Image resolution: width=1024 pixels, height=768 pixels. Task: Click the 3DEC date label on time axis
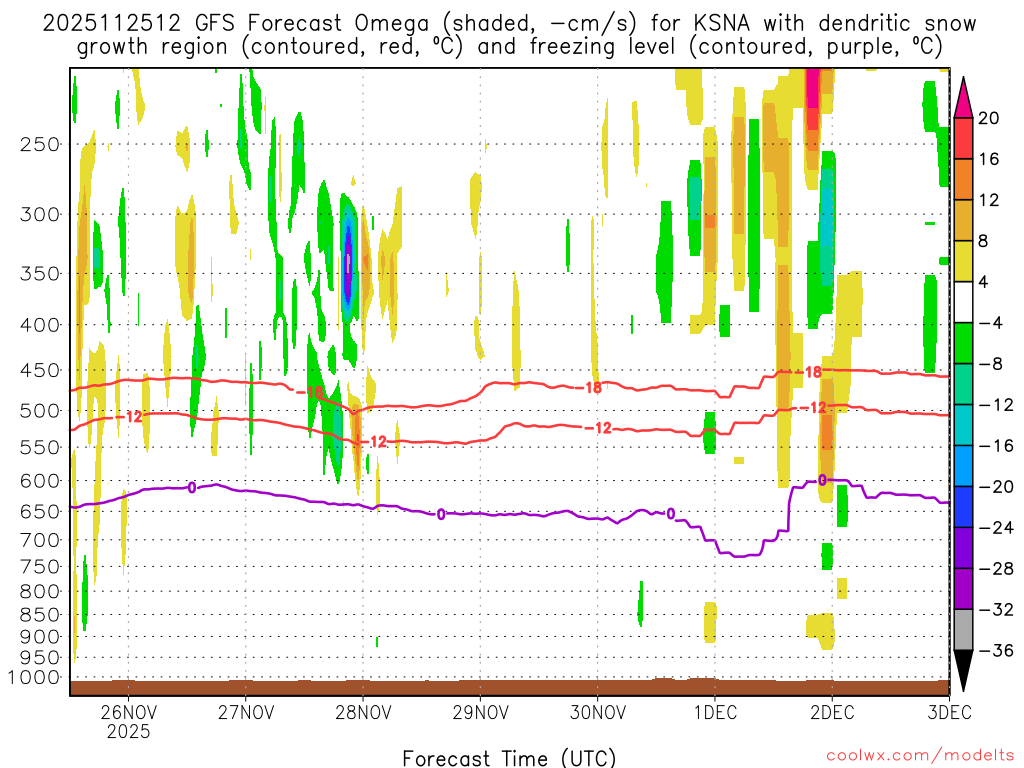tap(949, 712)
